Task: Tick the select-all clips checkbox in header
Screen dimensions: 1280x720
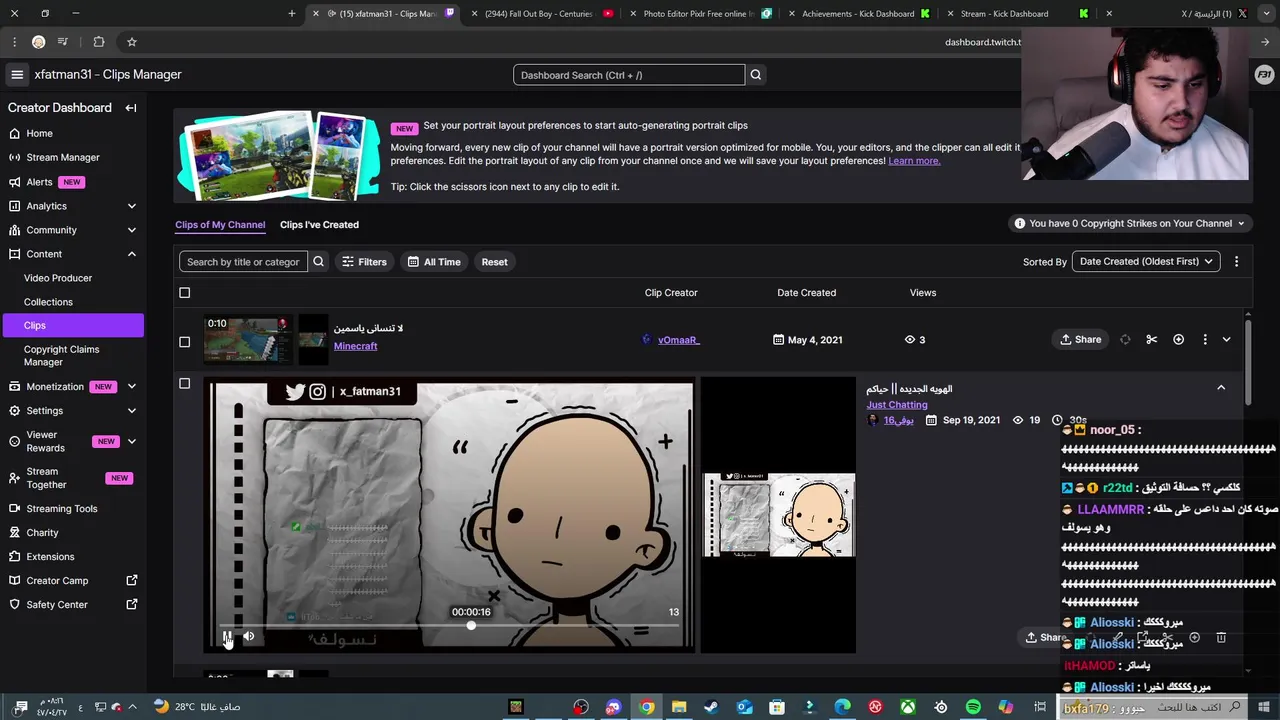Action: coord(184,293)
